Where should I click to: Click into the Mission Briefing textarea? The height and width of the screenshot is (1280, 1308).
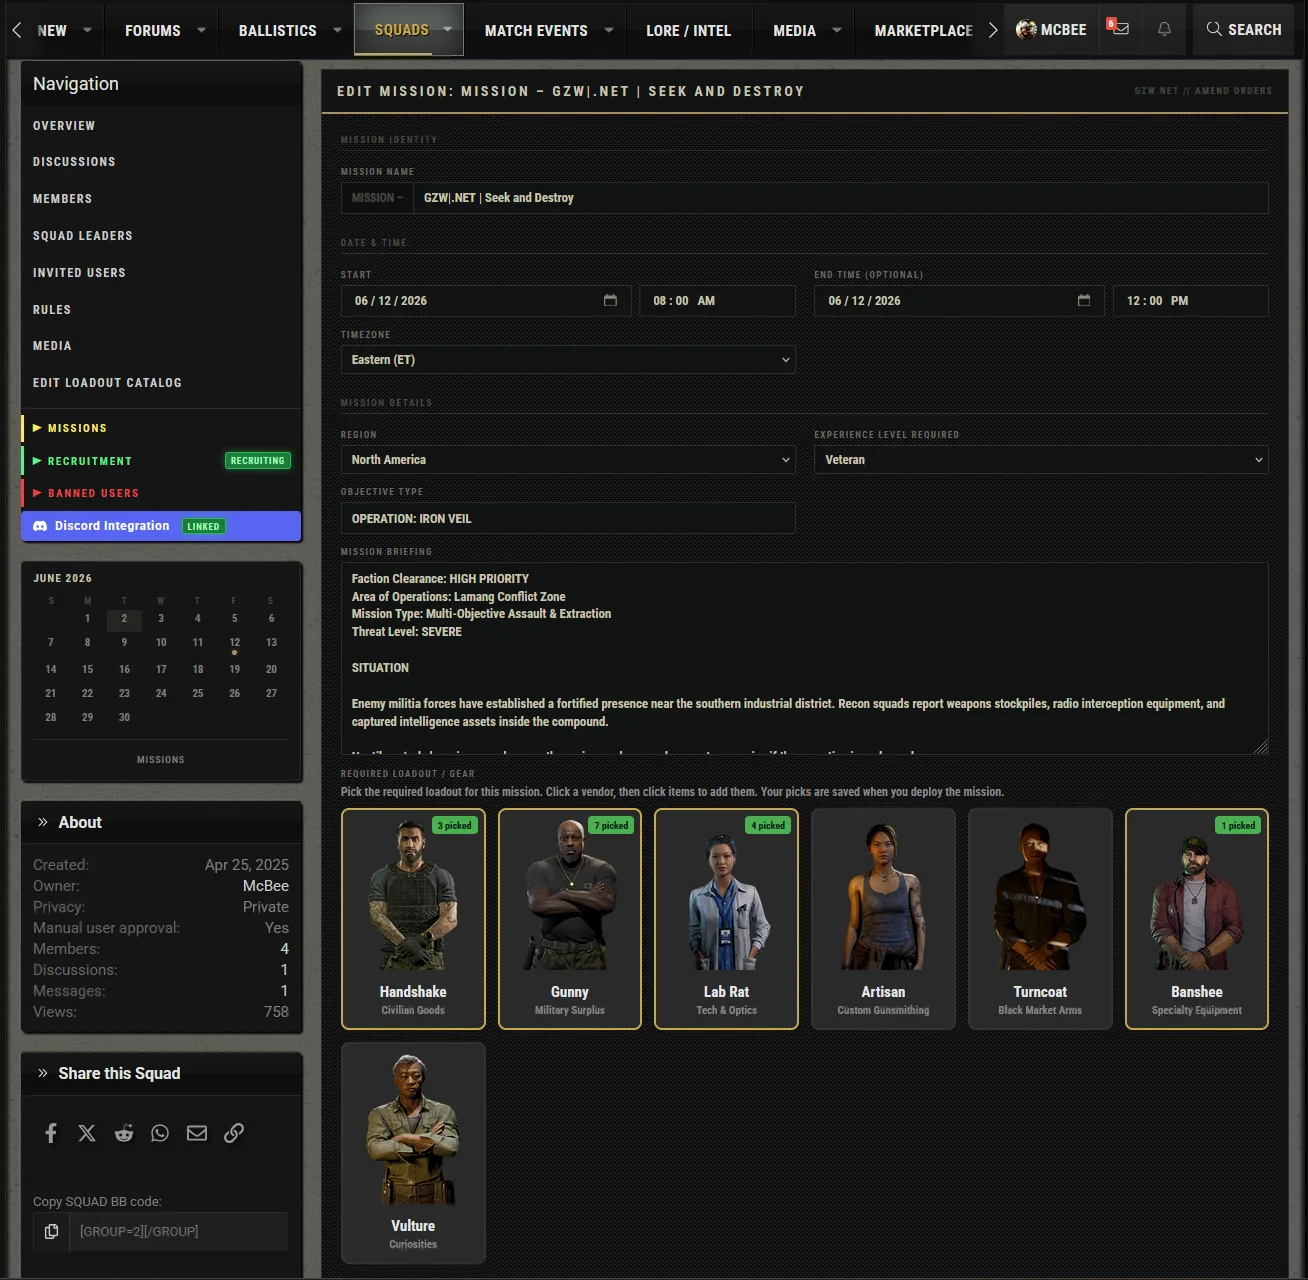(805, 658)
